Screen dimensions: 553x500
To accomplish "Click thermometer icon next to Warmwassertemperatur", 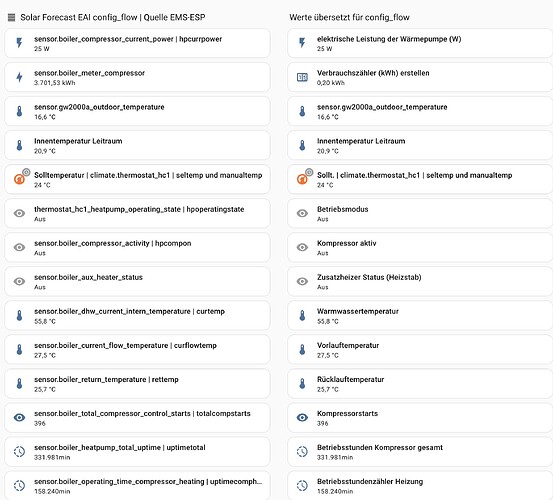I will 302,315.
